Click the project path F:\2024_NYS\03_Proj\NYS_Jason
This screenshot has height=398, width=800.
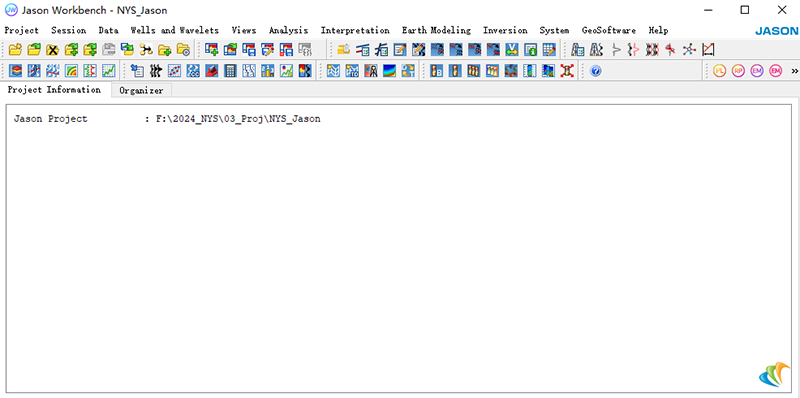(x=238, y=119)
